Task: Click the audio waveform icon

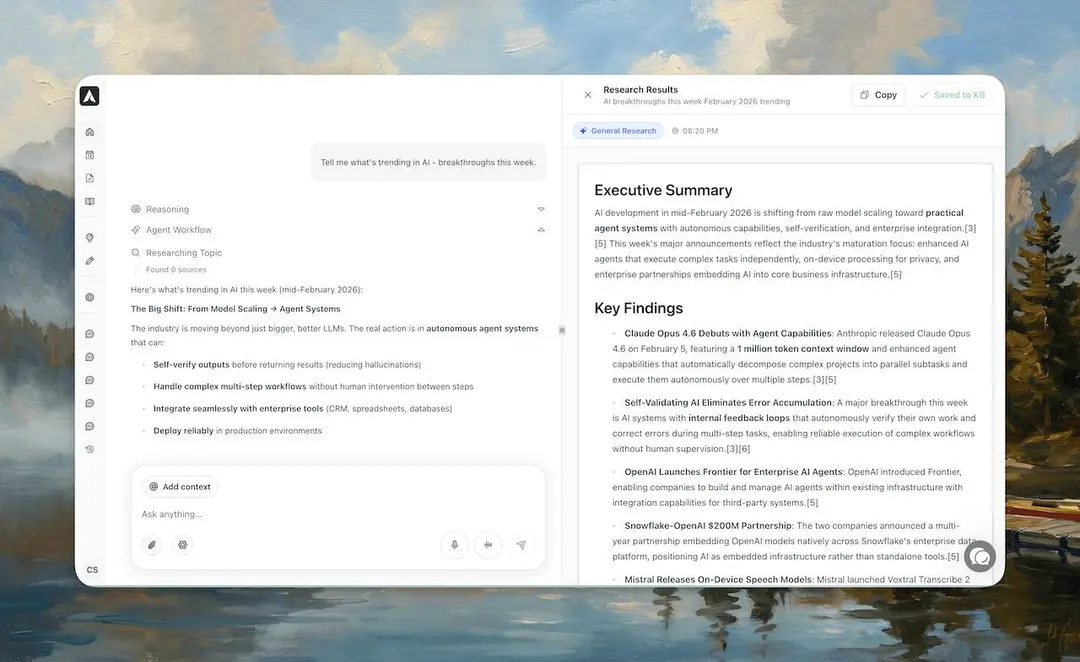Action: pyautogui.click(x=488, y=545)
